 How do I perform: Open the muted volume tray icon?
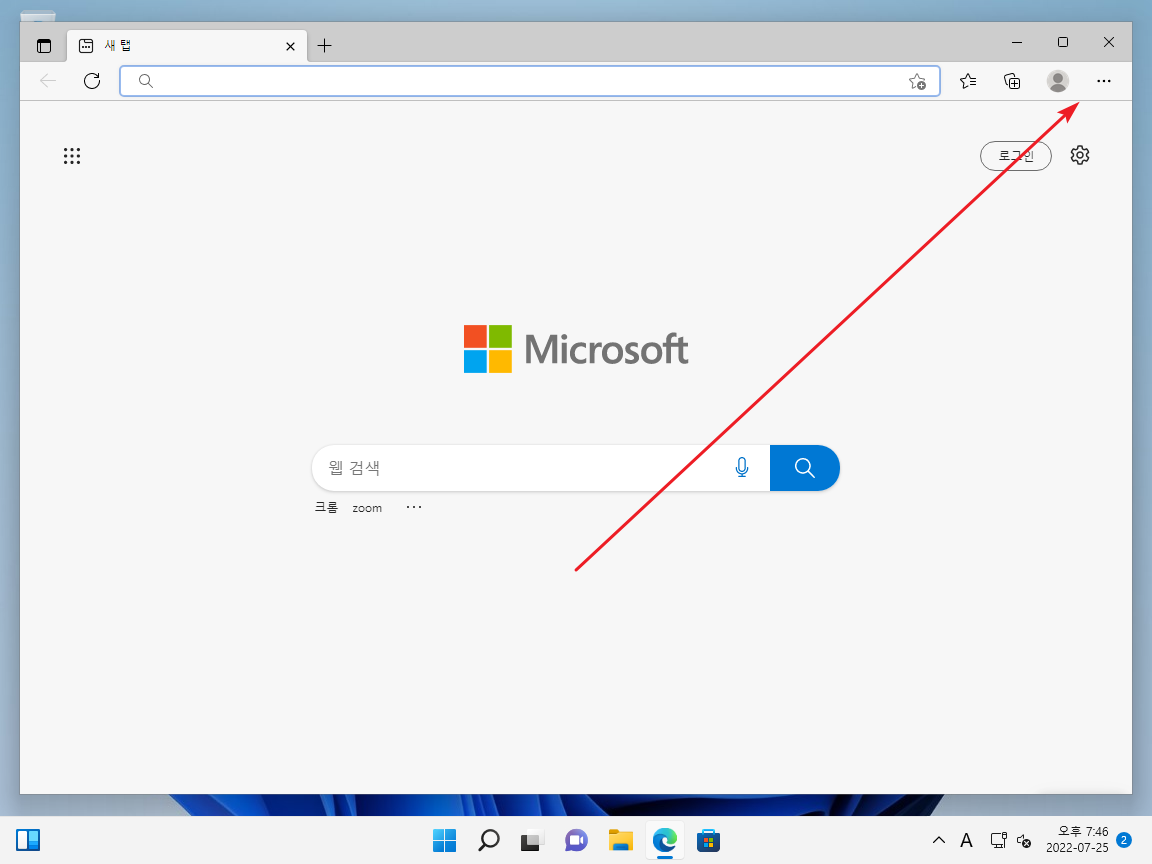(1023, 840)
